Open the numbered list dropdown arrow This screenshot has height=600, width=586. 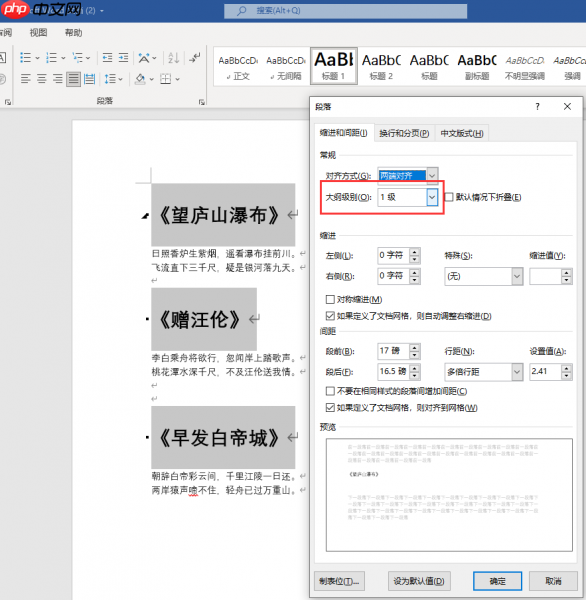pyautogui.click(x=63, y=58)
